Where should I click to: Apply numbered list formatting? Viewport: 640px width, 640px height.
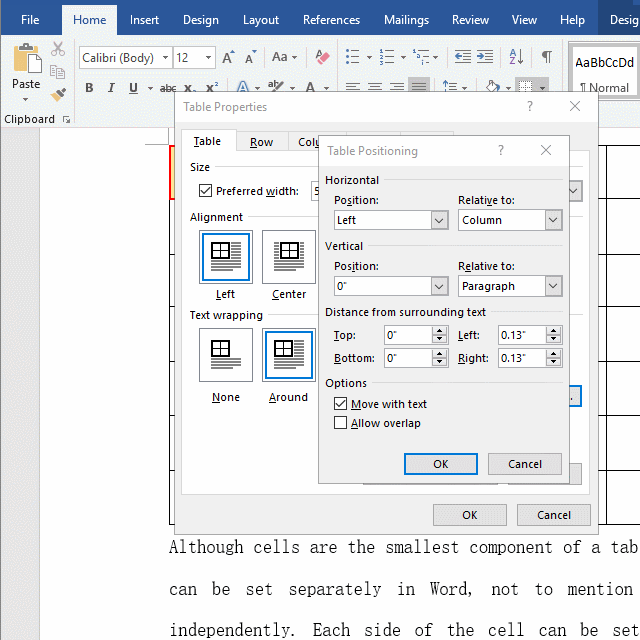(x=387, y=57)
